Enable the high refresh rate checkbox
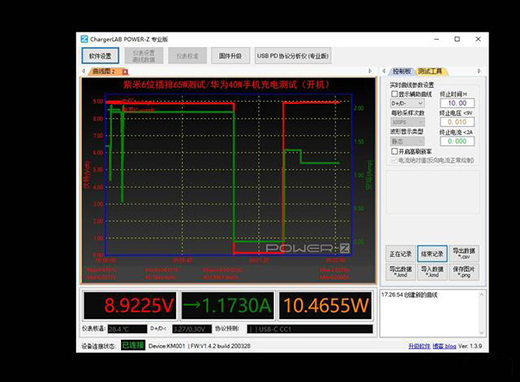The image size is (520, 382). tap(394, 151)
